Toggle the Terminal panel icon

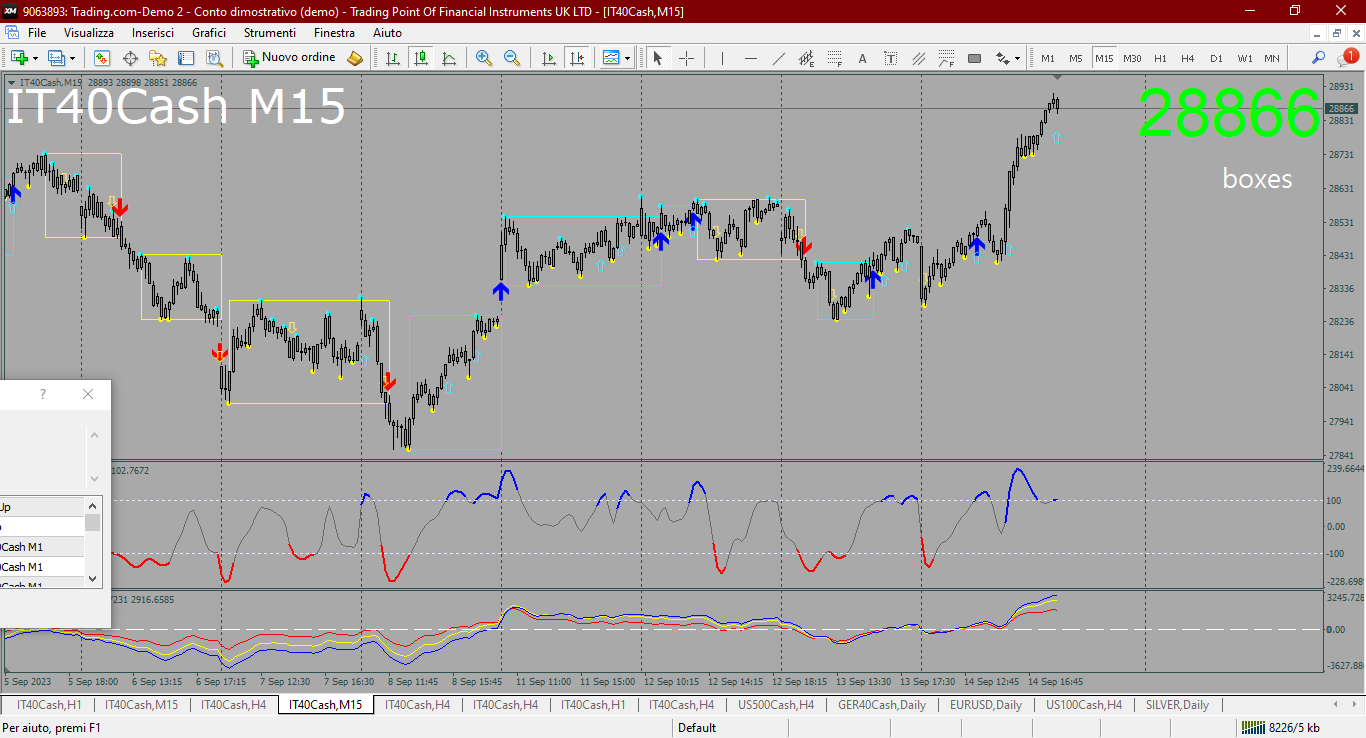point(186,58)
